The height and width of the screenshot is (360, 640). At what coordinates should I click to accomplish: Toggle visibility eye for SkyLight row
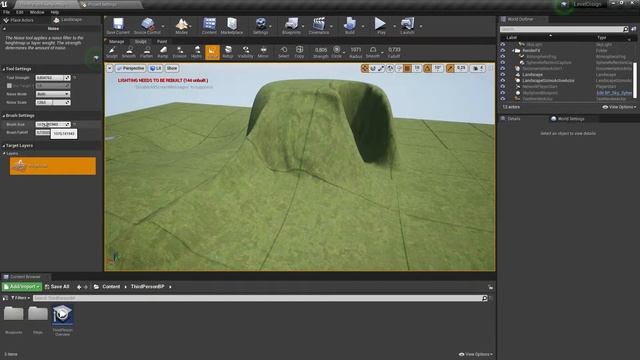503,44
